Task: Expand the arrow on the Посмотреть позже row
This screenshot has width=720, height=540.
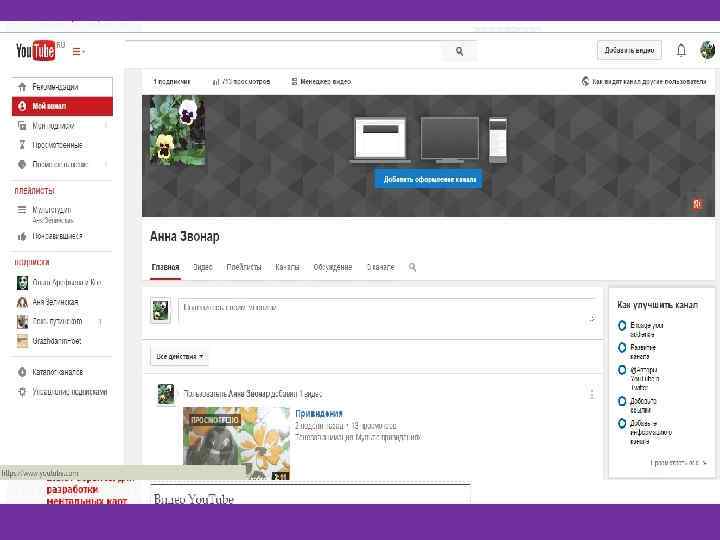Action: click(x=106, y=164)
